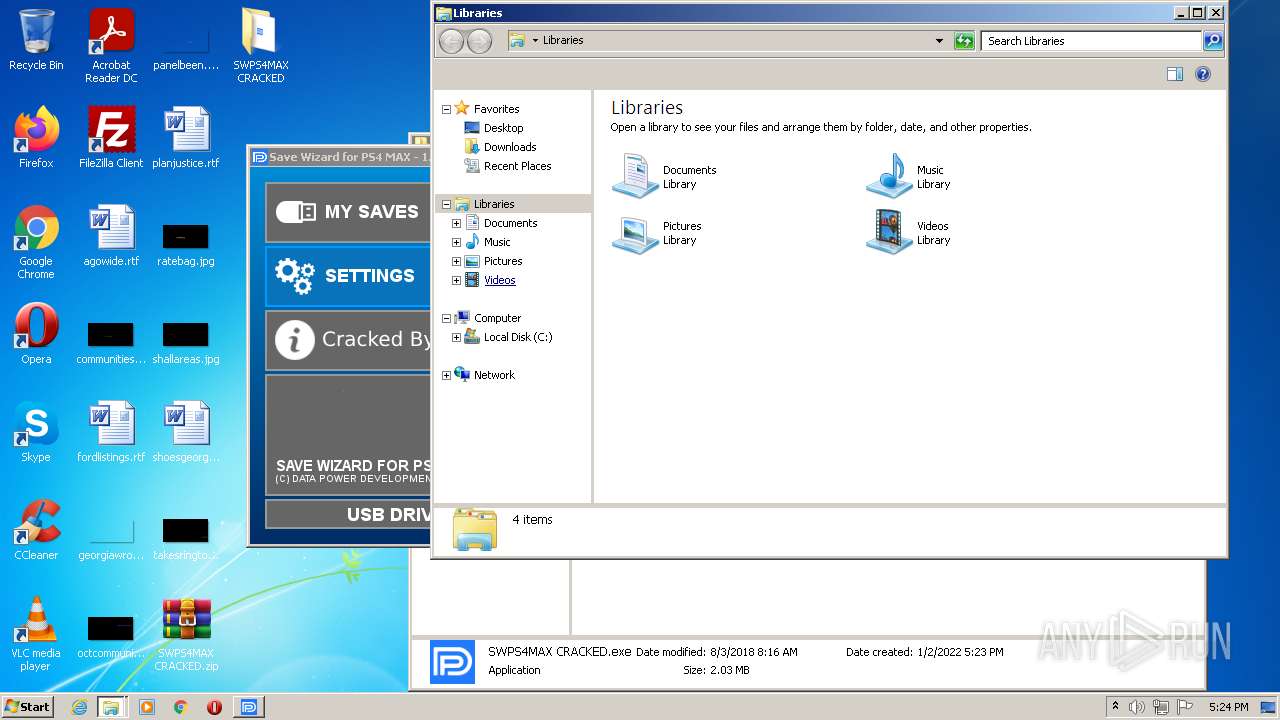Launch Acrobat Reader DC from desktop
This screenshot has width=1280, height=720.
pyautogui.click(x=111, y=46)
